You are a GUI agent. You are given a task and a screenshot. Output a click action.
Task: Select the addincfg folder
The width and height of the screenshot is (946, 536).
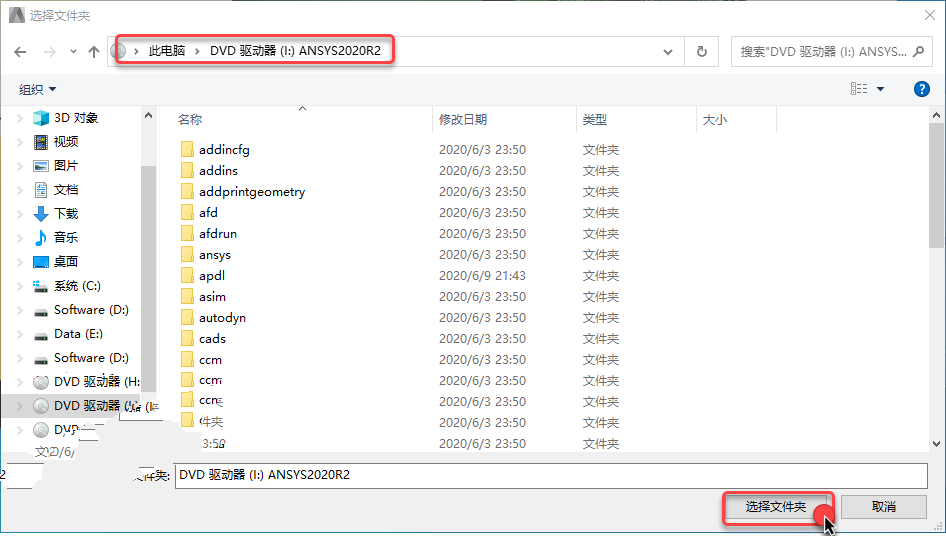pyautogui.click(x=224, y=150)
